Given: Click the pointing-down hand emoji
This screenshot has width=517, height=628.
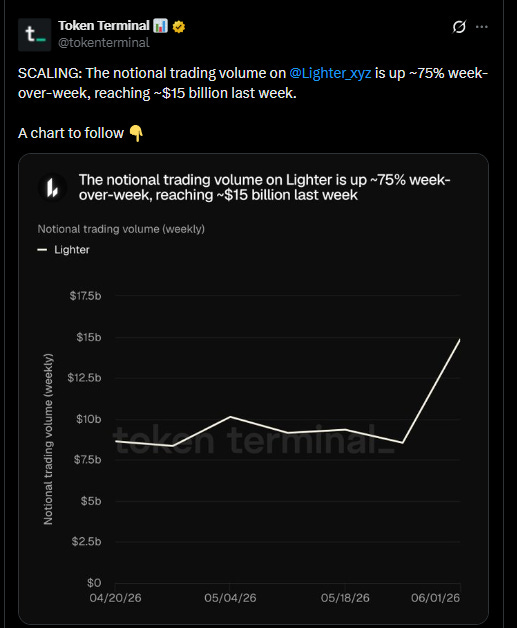Looking at the screenshot, I should (136, 133).
